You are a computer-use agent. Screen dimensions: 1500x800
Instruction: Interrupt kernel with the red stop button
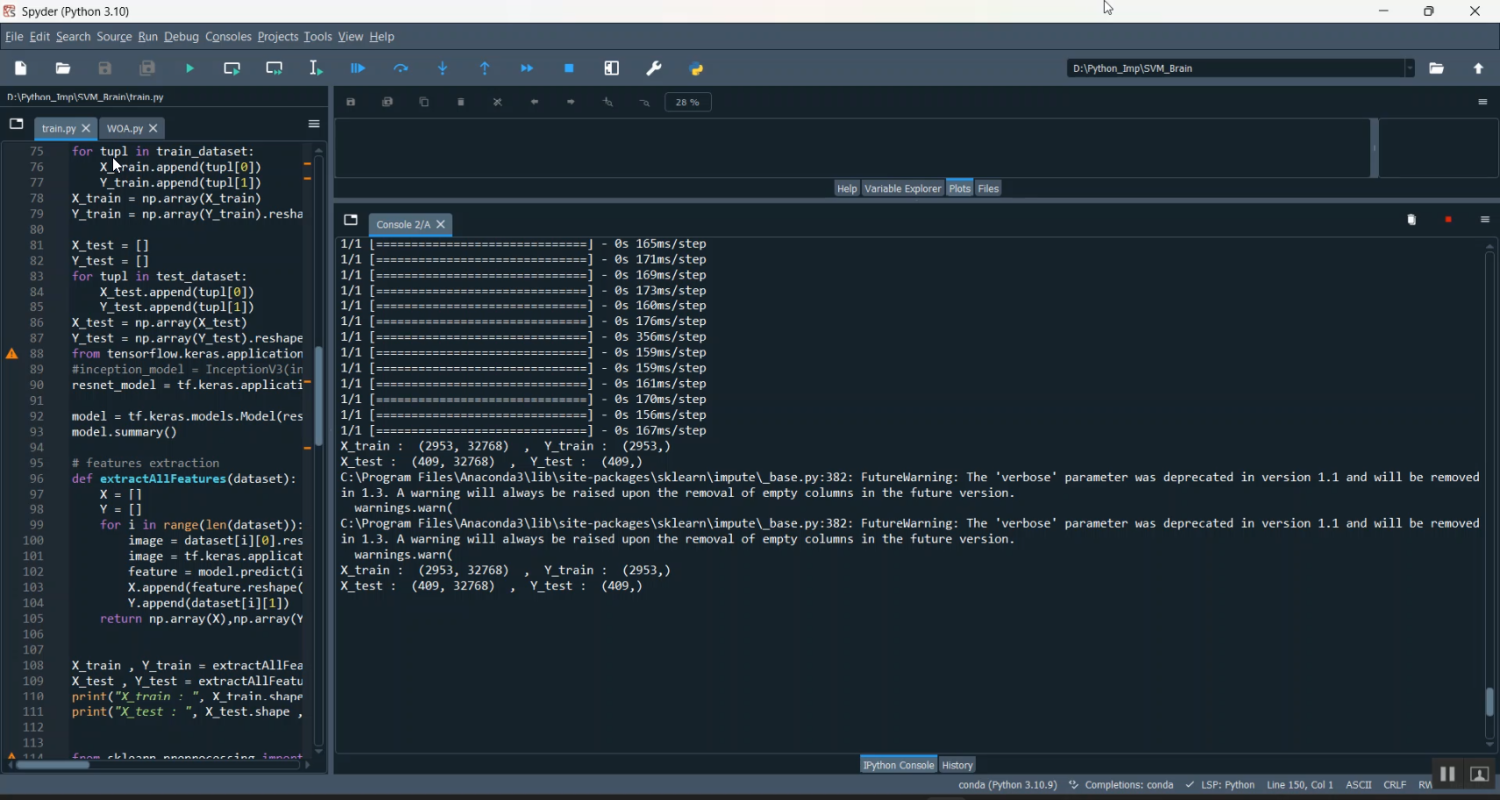pos(1448,220)
